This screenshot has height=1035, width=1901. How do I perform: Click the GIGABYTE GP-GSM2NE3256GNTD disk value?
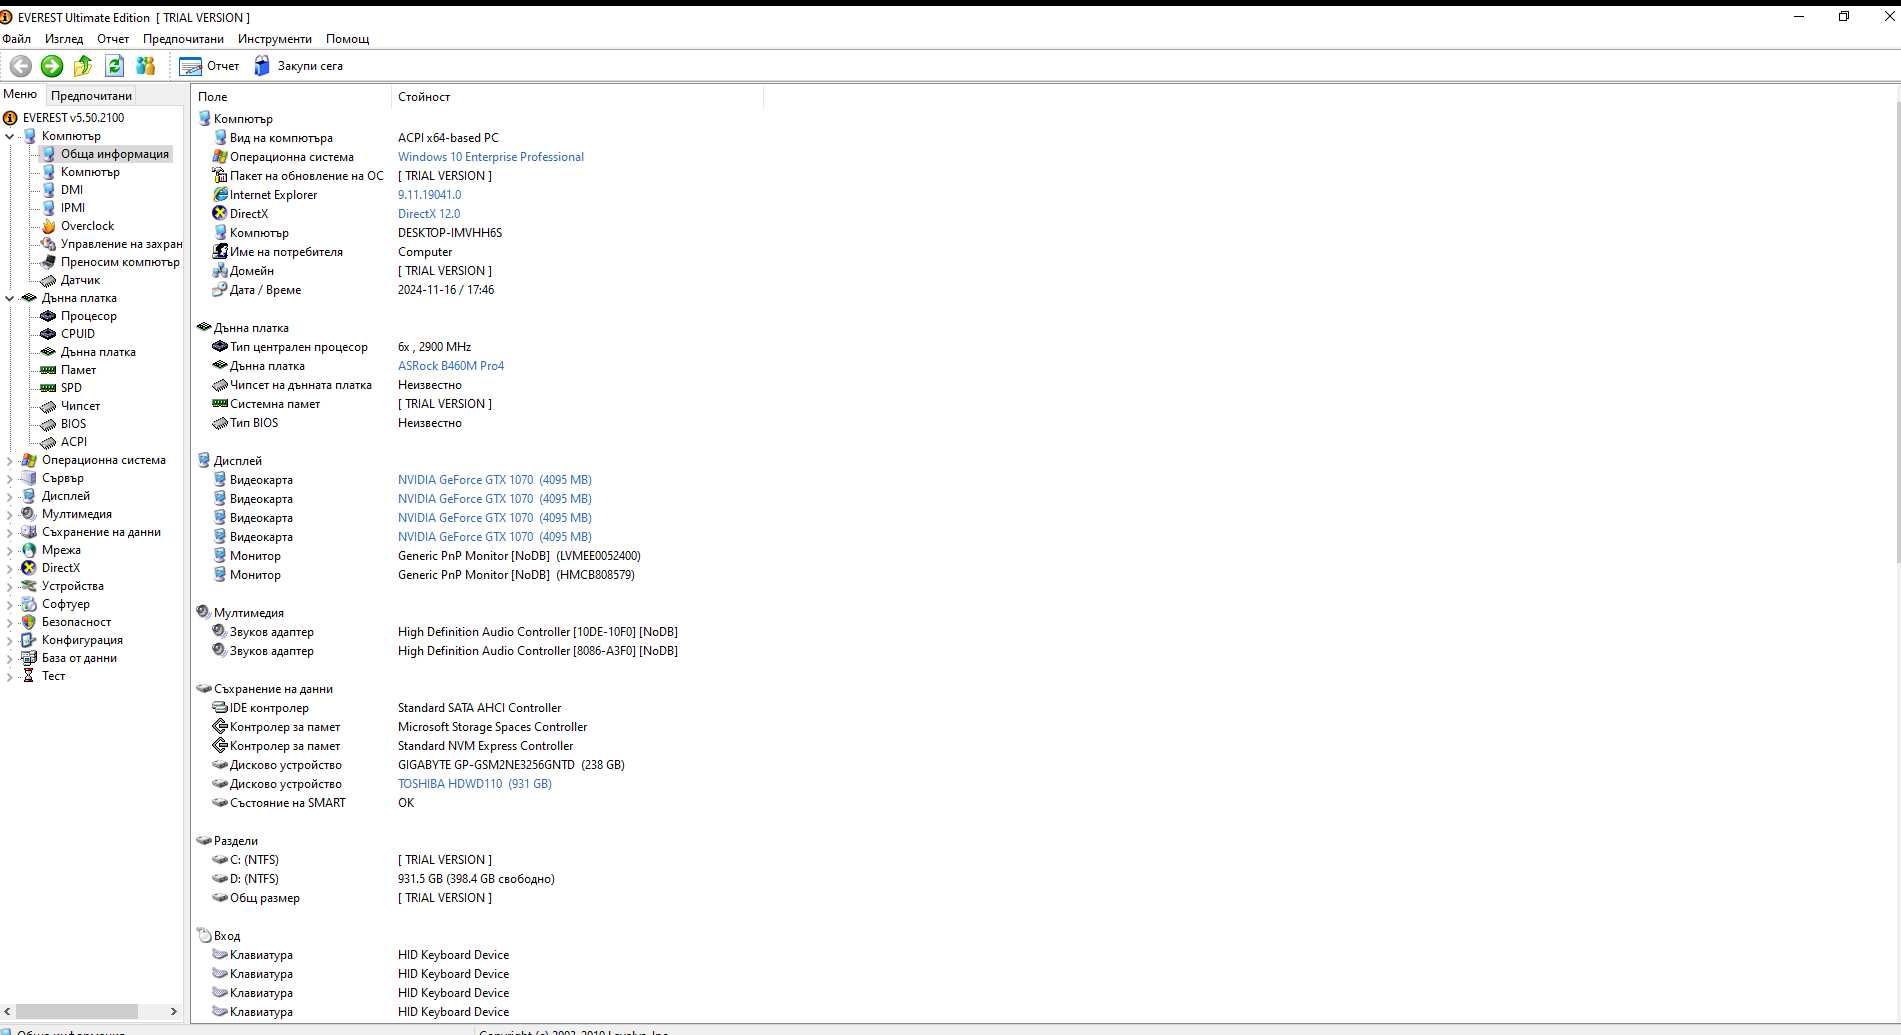(x=511, y=765)
